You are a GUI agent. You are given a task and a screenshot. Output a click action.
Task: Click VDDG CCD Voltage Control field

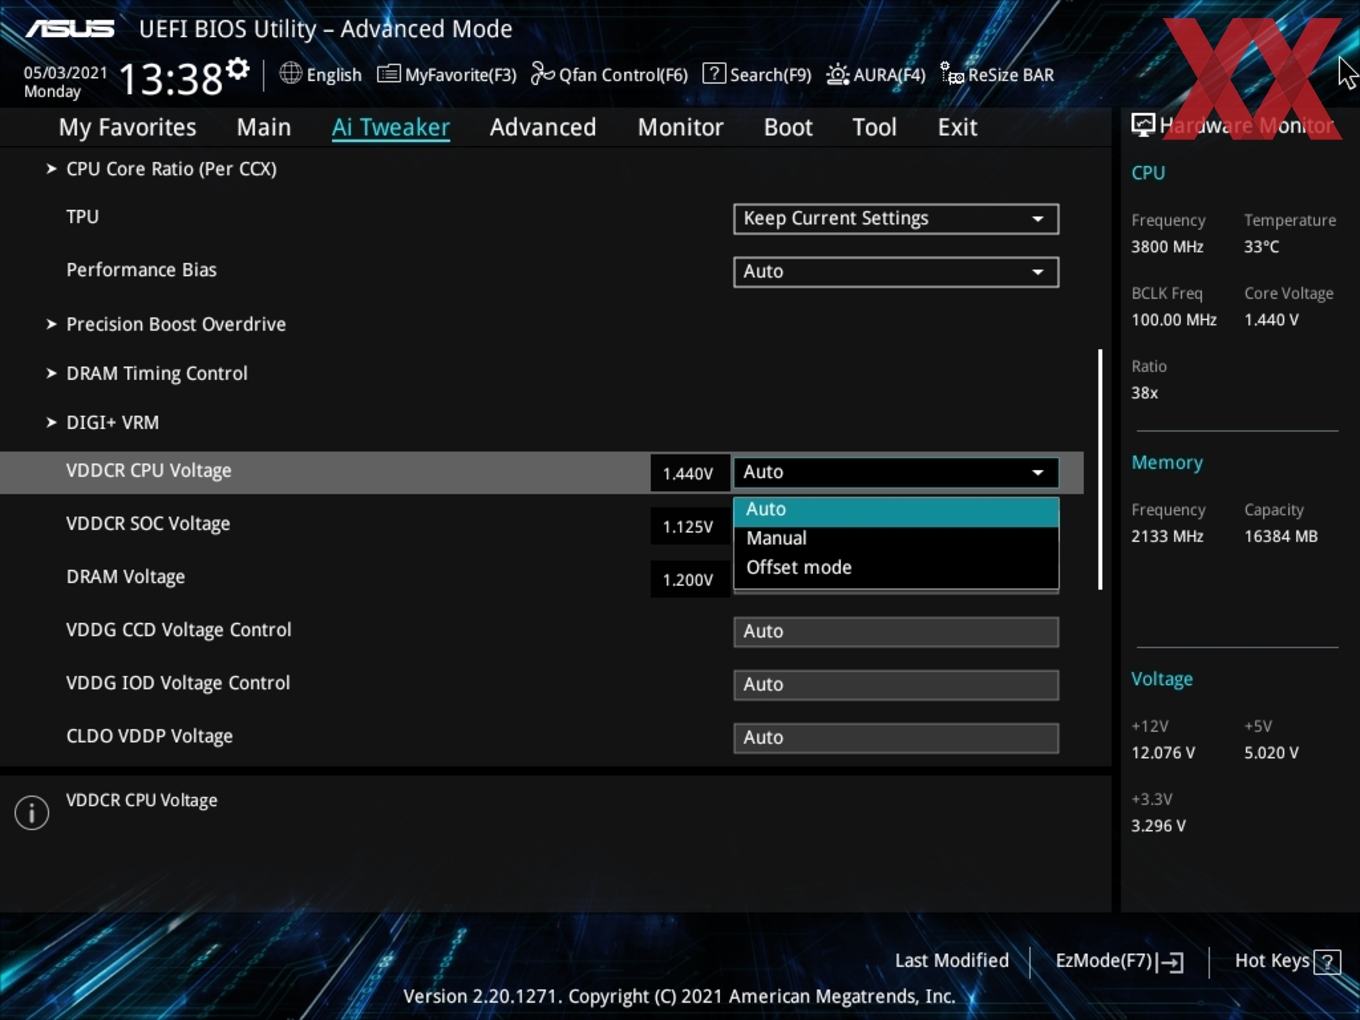[x=896, y=632]
